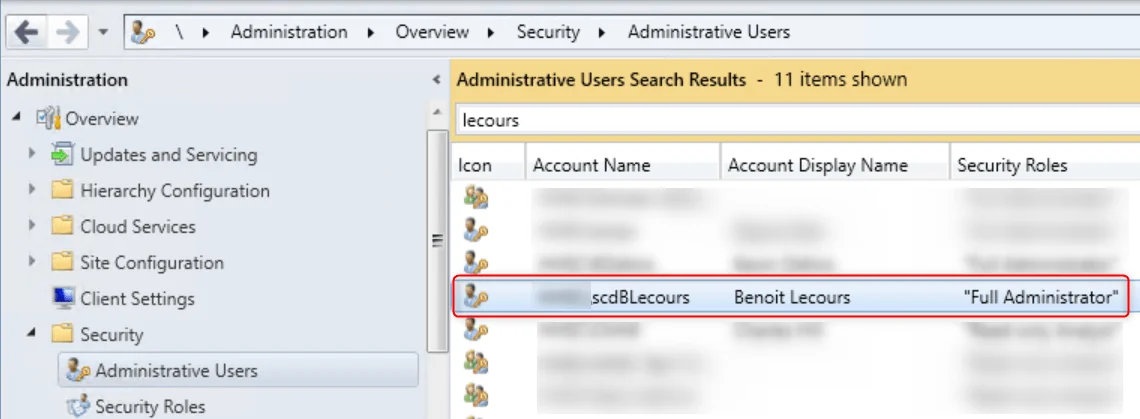1140x419 pixels.
Task: Expand the Site Configuration node
Action: (x=31, y=262)
